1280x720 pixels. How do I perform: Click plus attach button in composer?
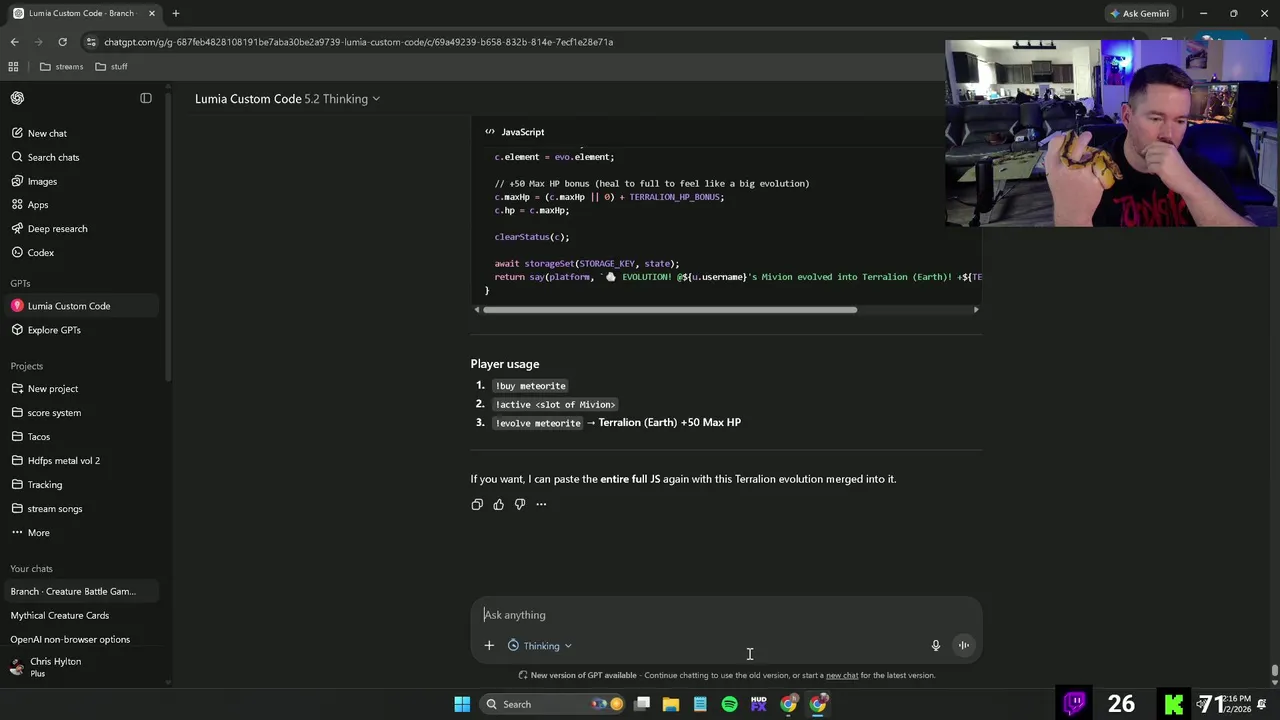coord(489,646)
